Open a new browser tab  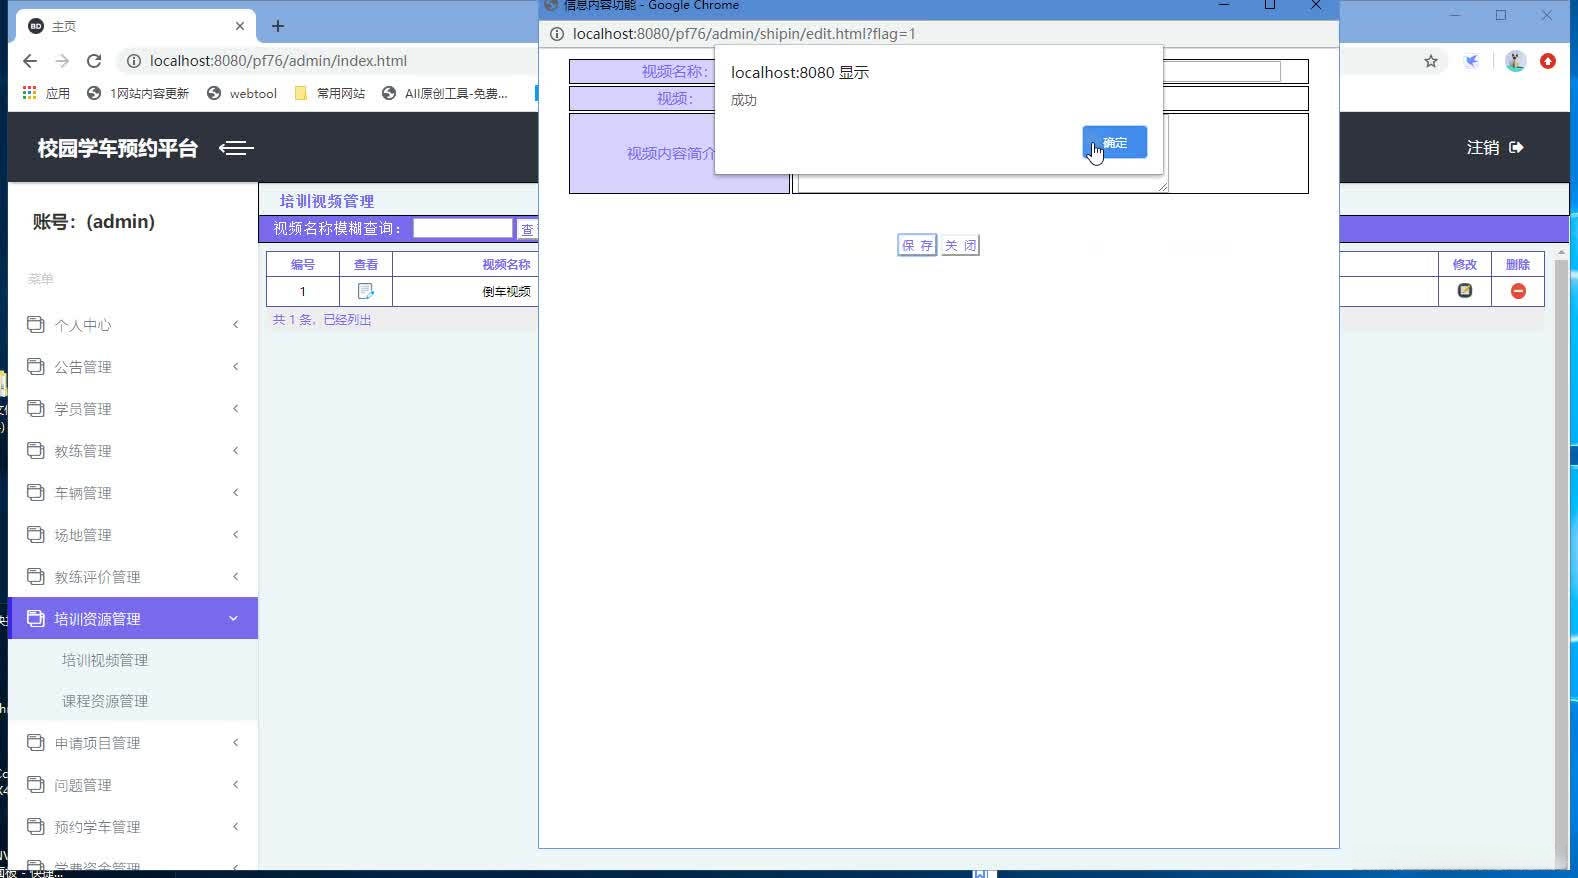(278, 26)
